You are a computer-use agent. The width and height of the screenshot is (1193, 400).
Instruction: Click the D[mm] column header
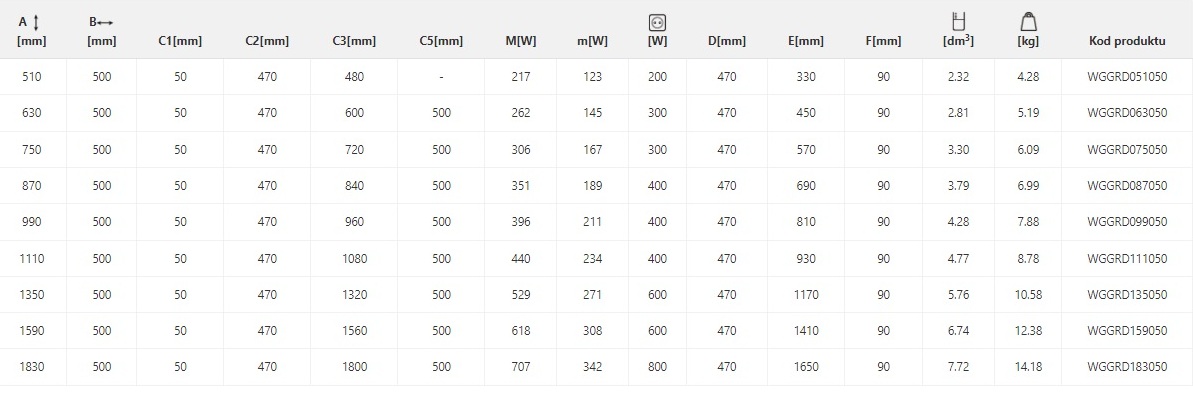[727, 41]
